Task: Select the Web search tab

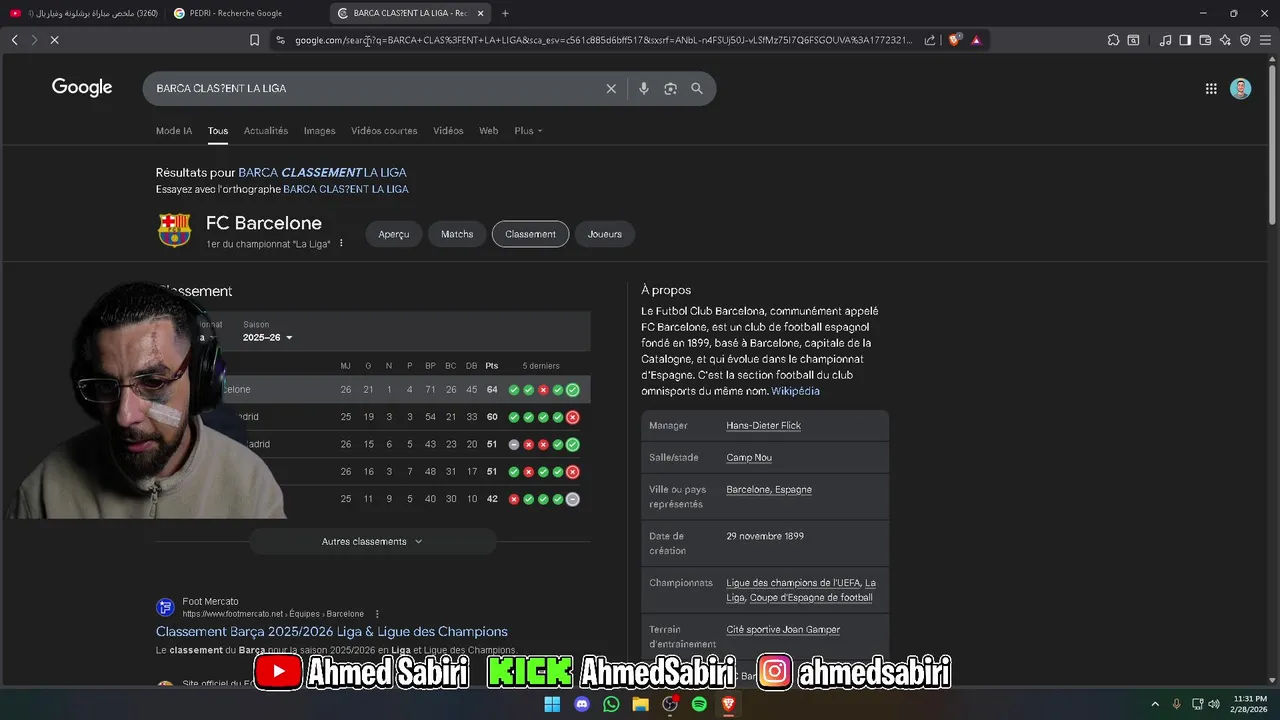Action: coord(488,131)
